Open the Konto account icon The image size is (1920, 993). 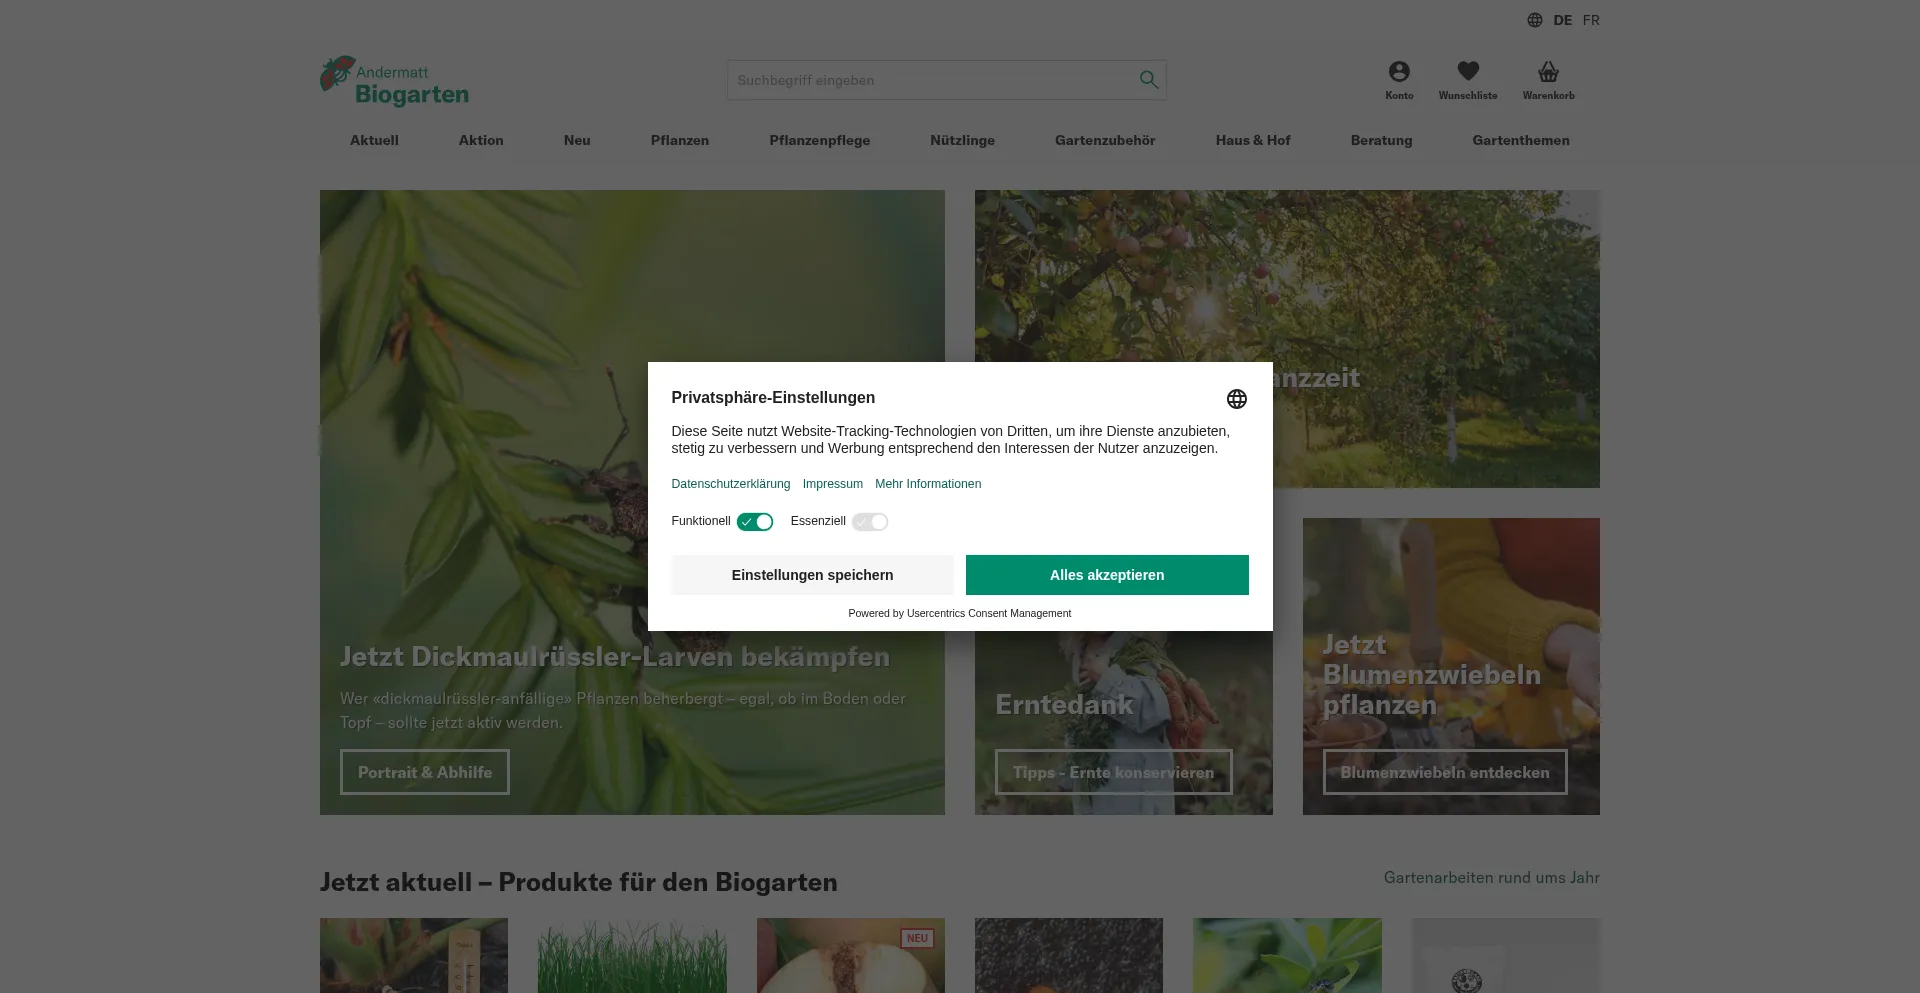point(1399,72)
